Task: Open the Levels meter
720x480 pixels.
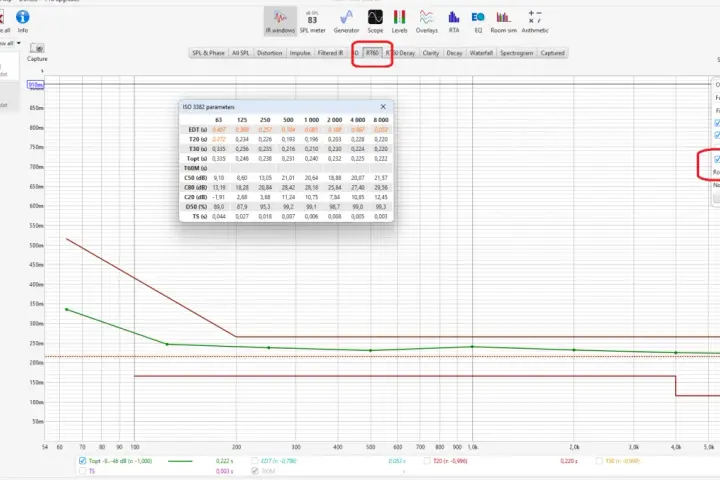Action: (x=399, y=21)
